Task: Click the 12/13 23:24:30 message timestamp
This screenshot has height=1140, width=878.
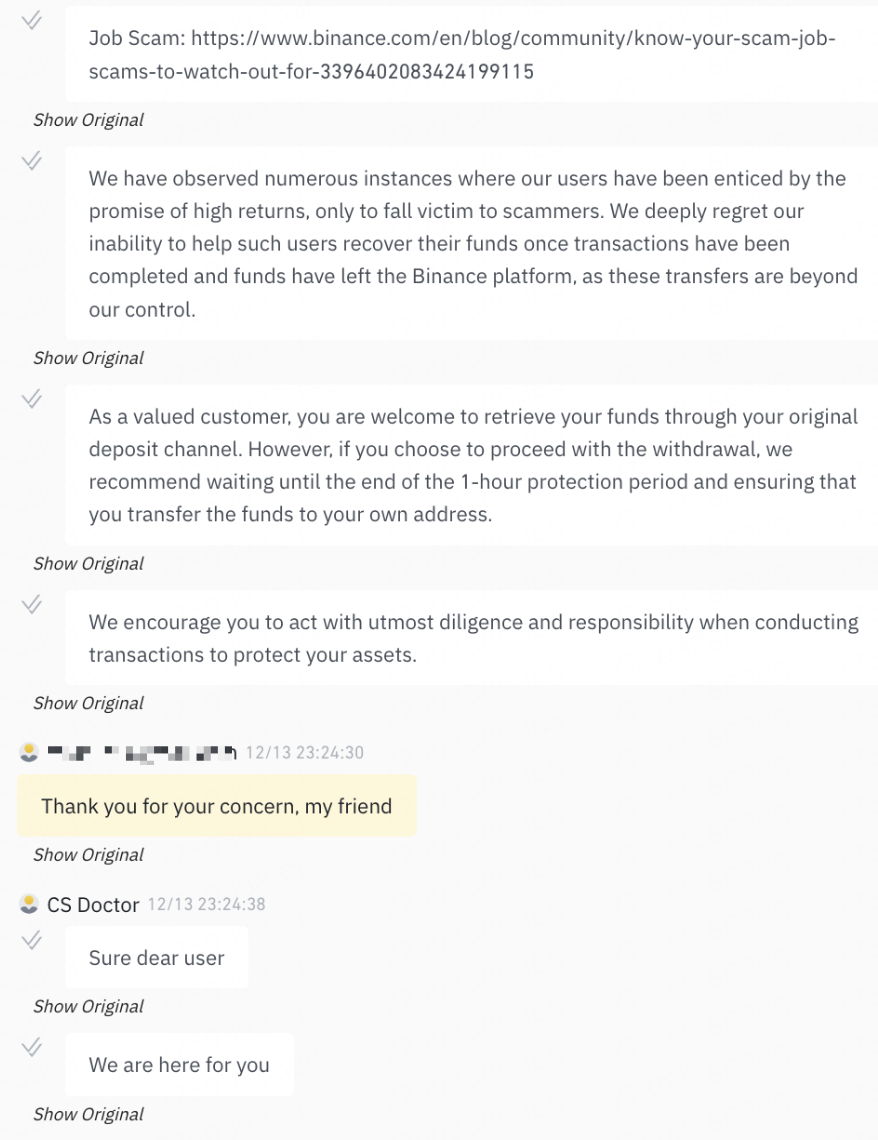Action: coord(304,752)
